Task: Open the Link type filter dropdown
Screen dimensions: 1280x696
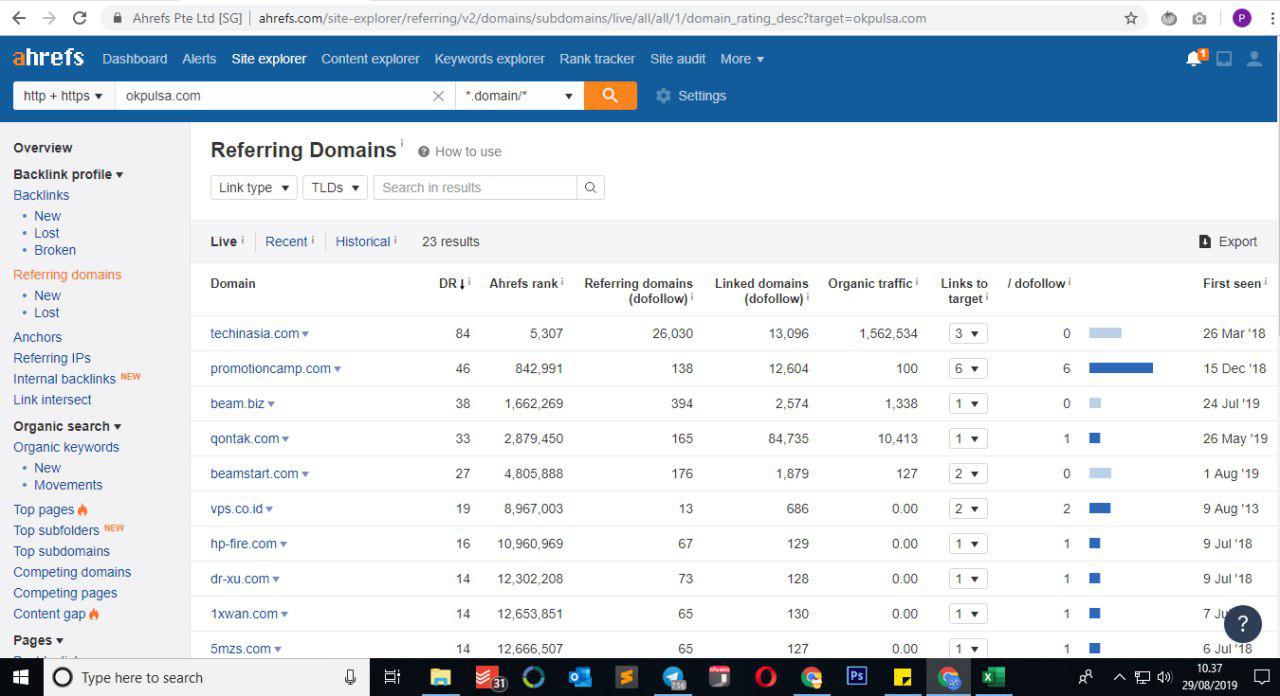Action: coord(254,187)
